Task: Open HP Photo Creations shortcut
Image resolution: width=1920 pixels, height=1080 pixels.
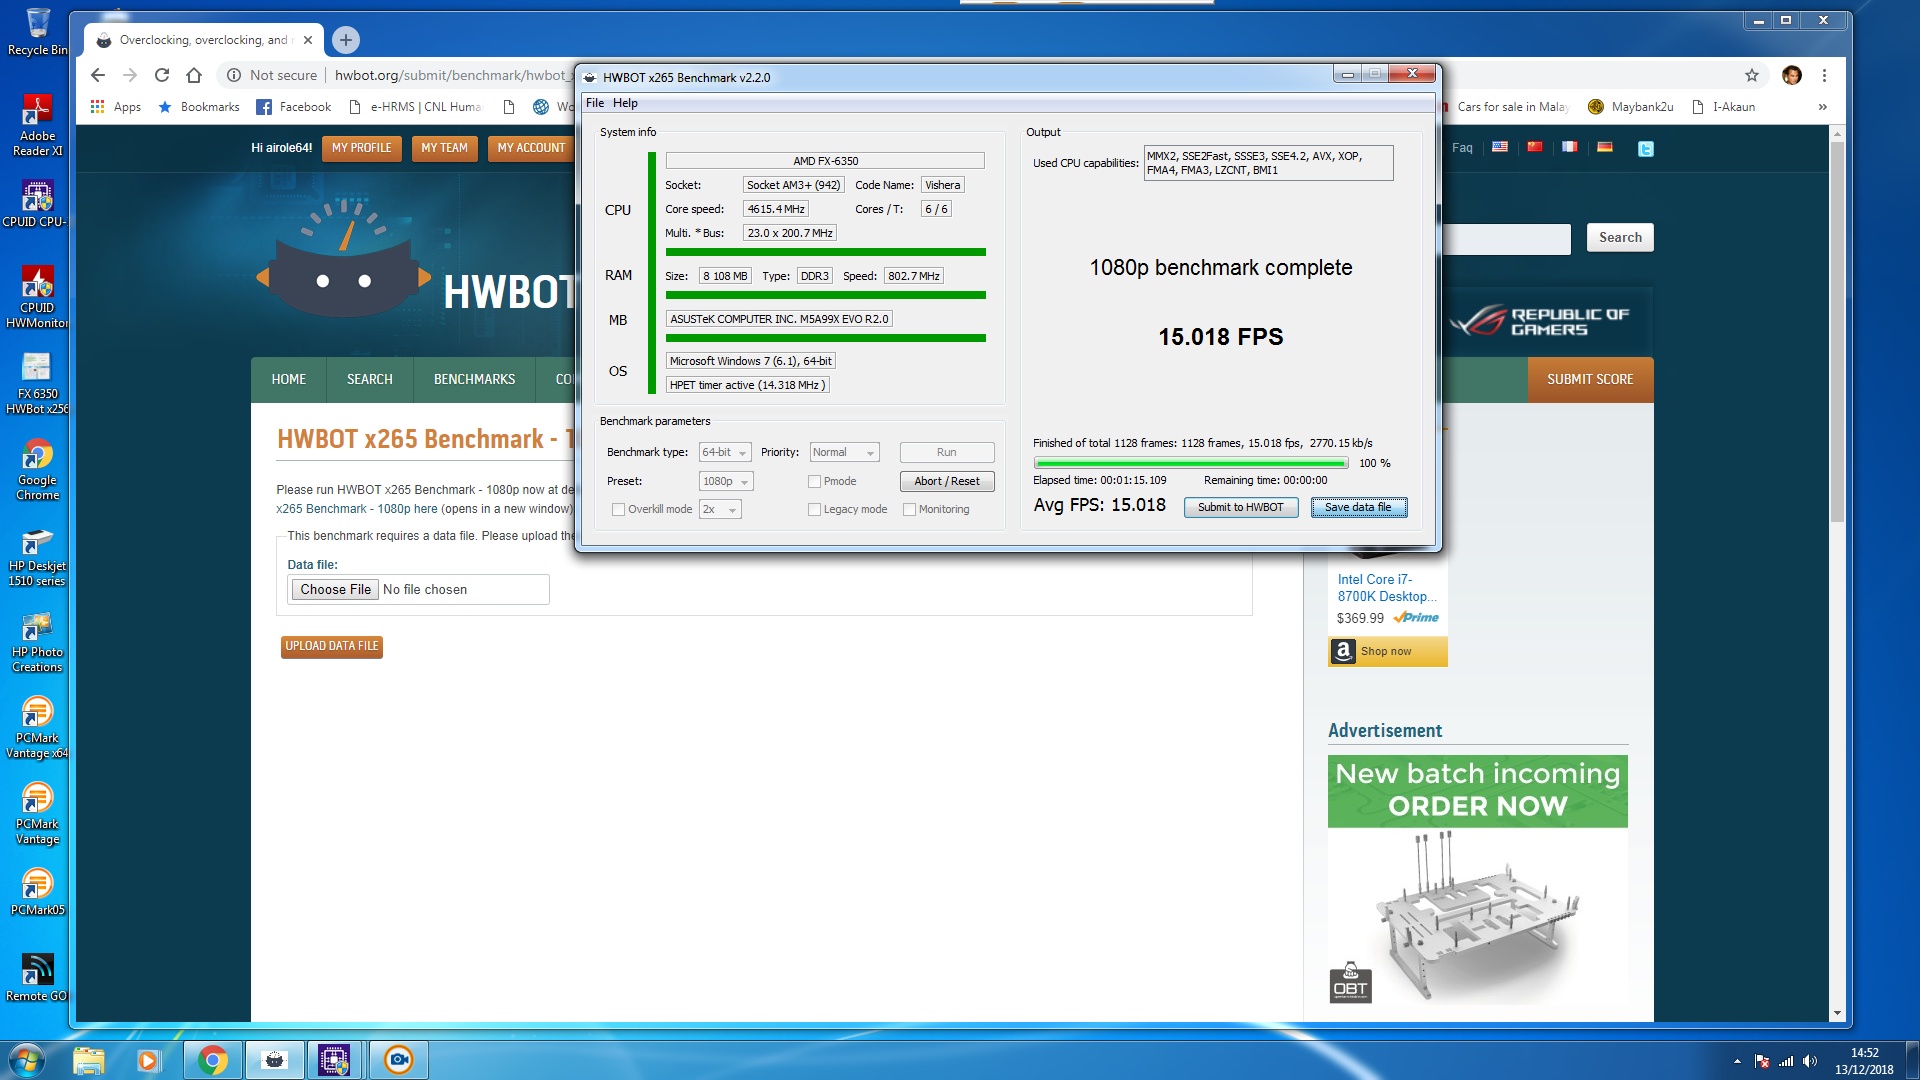Action: (37, 642)
